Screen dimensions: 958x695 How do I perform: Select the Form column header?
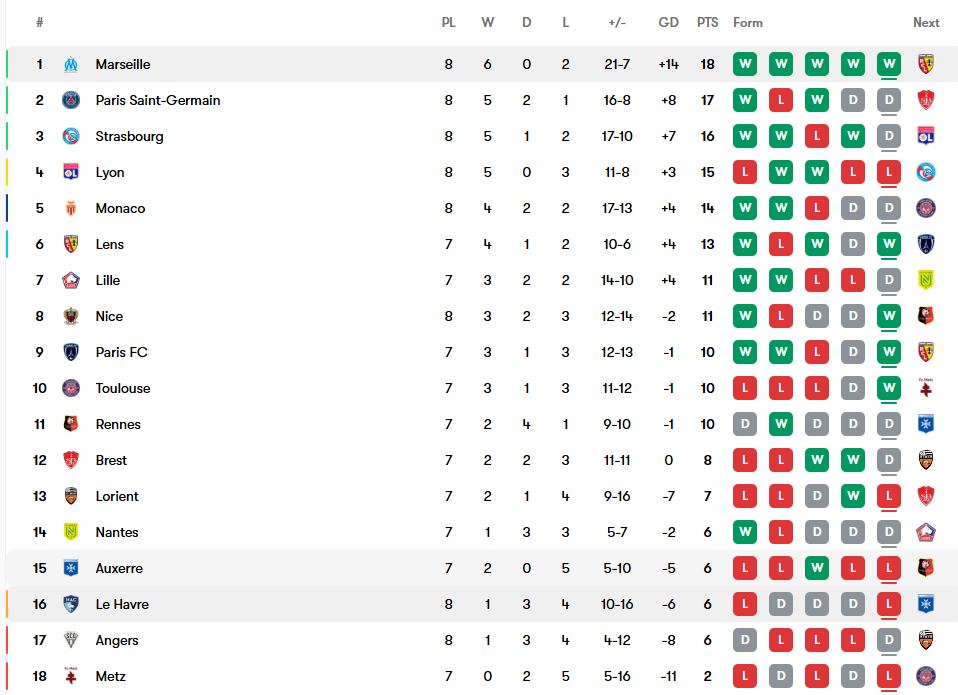click(x=748, y=22)
